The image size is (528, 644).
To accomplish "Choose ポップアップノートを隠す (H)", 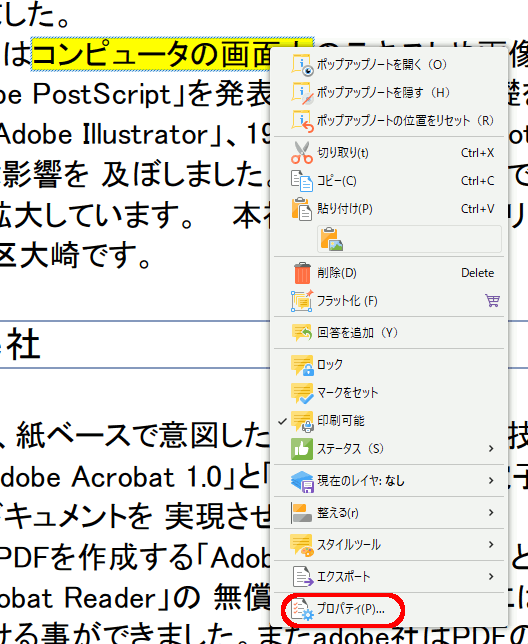I will [388, 93].
